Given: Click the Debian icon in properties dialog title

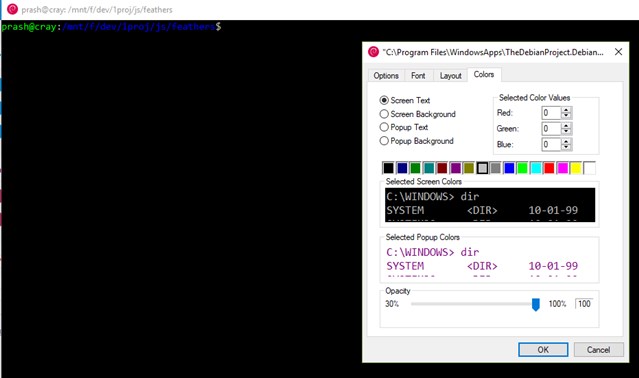Looking at the screenshot, I should coord(373,52).
